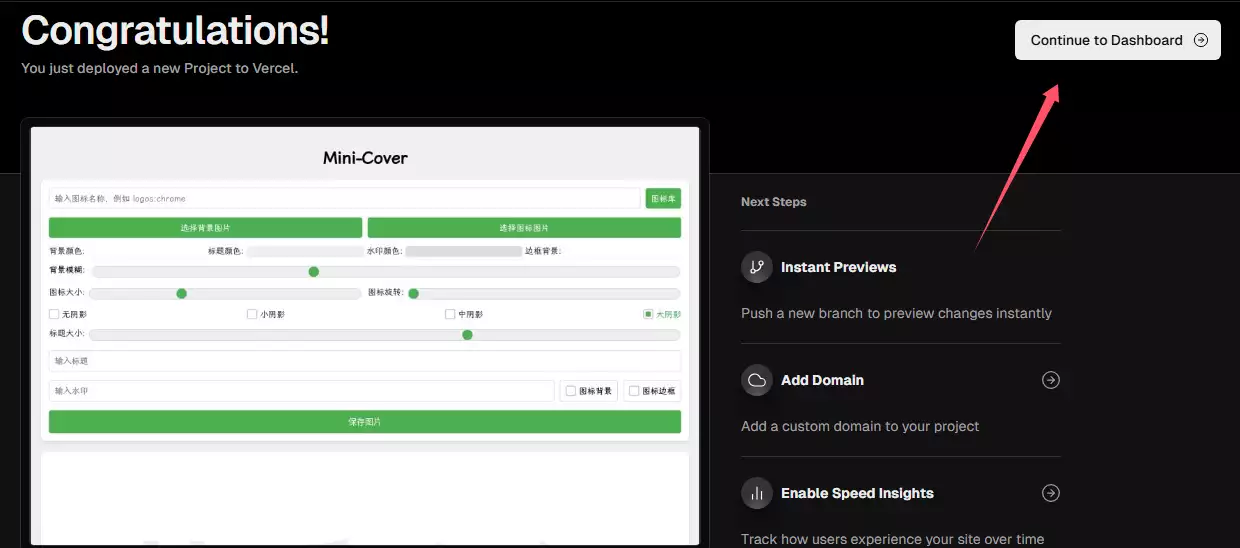Click the 选择背景图片 choose background button
This screenshot has width=1240, height=548.
(x=205, y=228)
